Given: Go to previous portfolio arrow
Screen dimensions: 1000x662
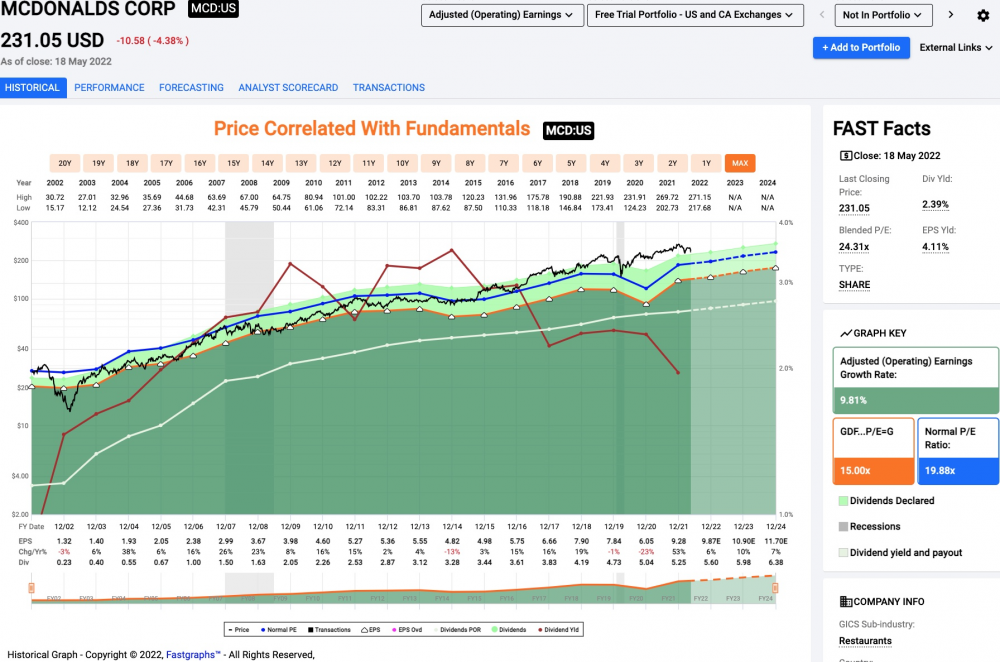Looking at the screenshot, I should click(x=822, y=15).
